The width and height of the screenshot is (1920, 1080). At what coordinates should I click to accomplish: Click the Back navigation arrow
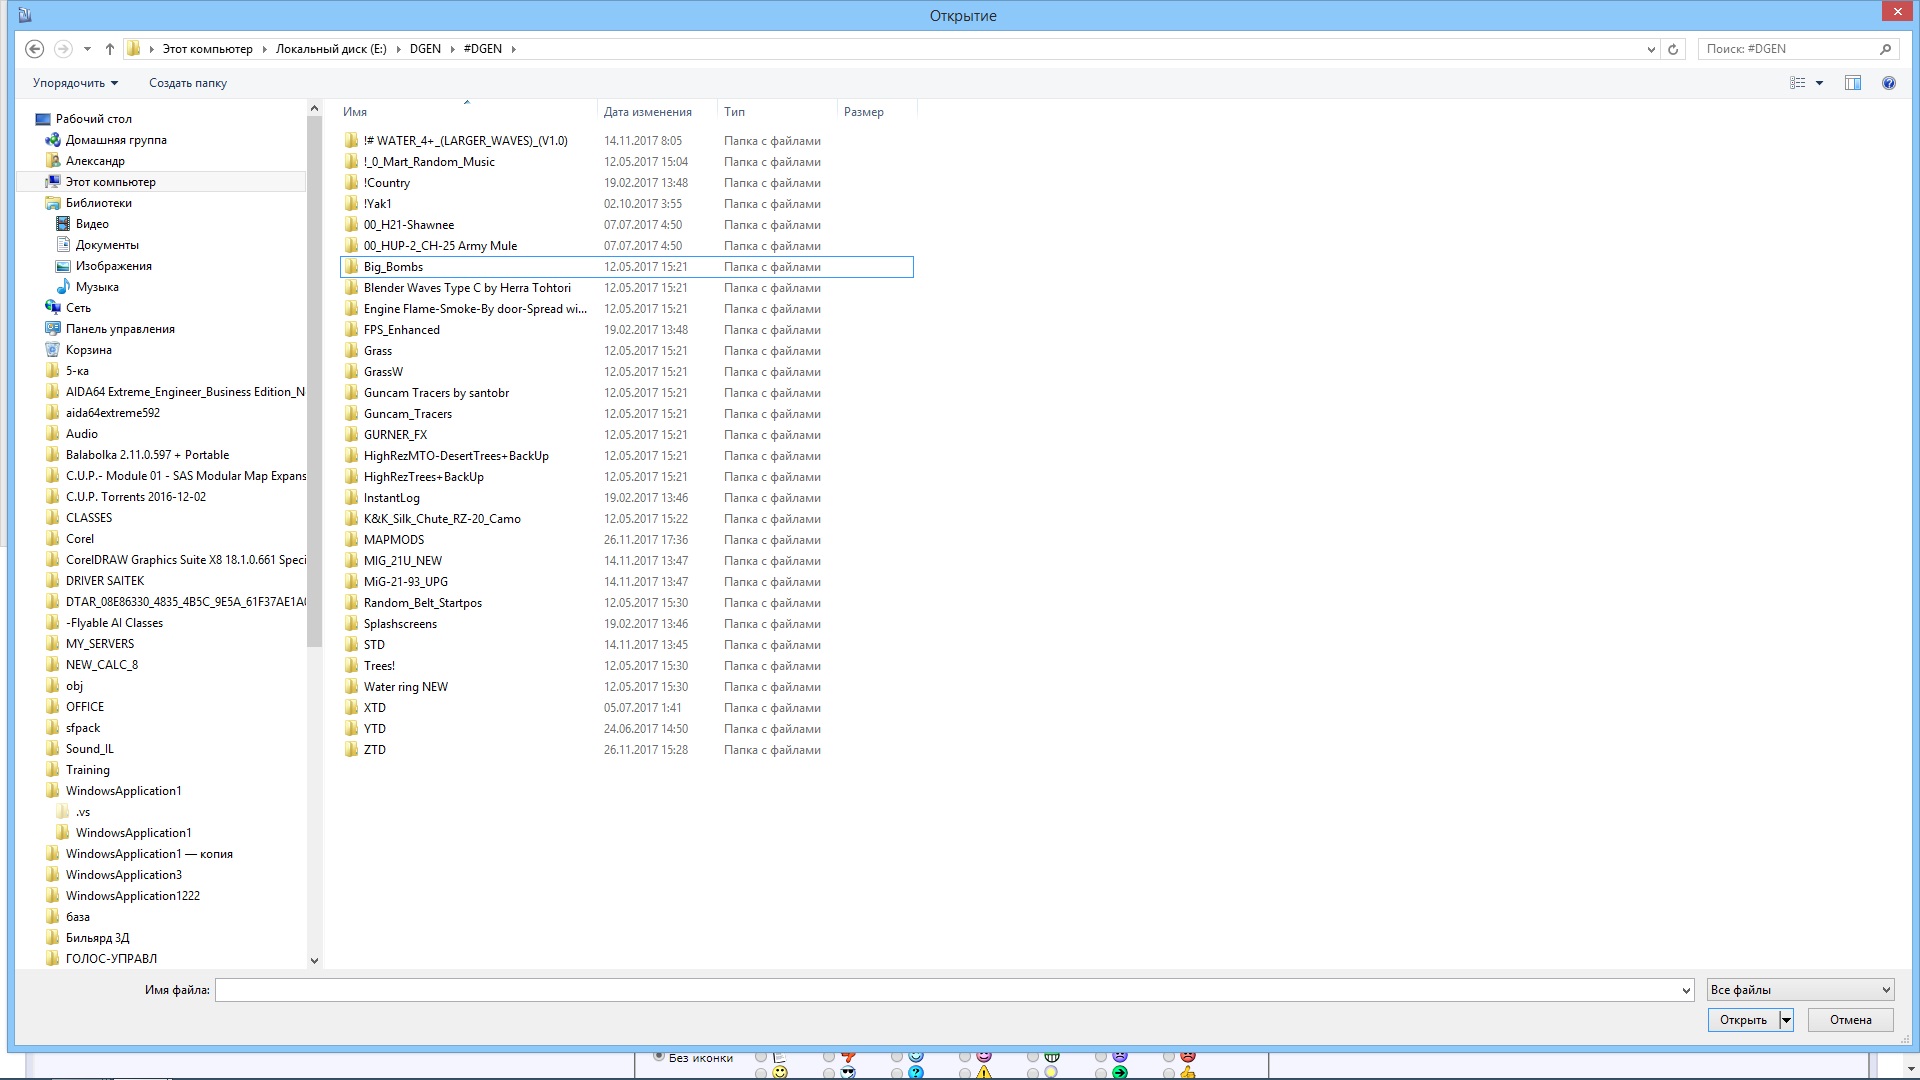pyautogui.click(x=34, y=49)
